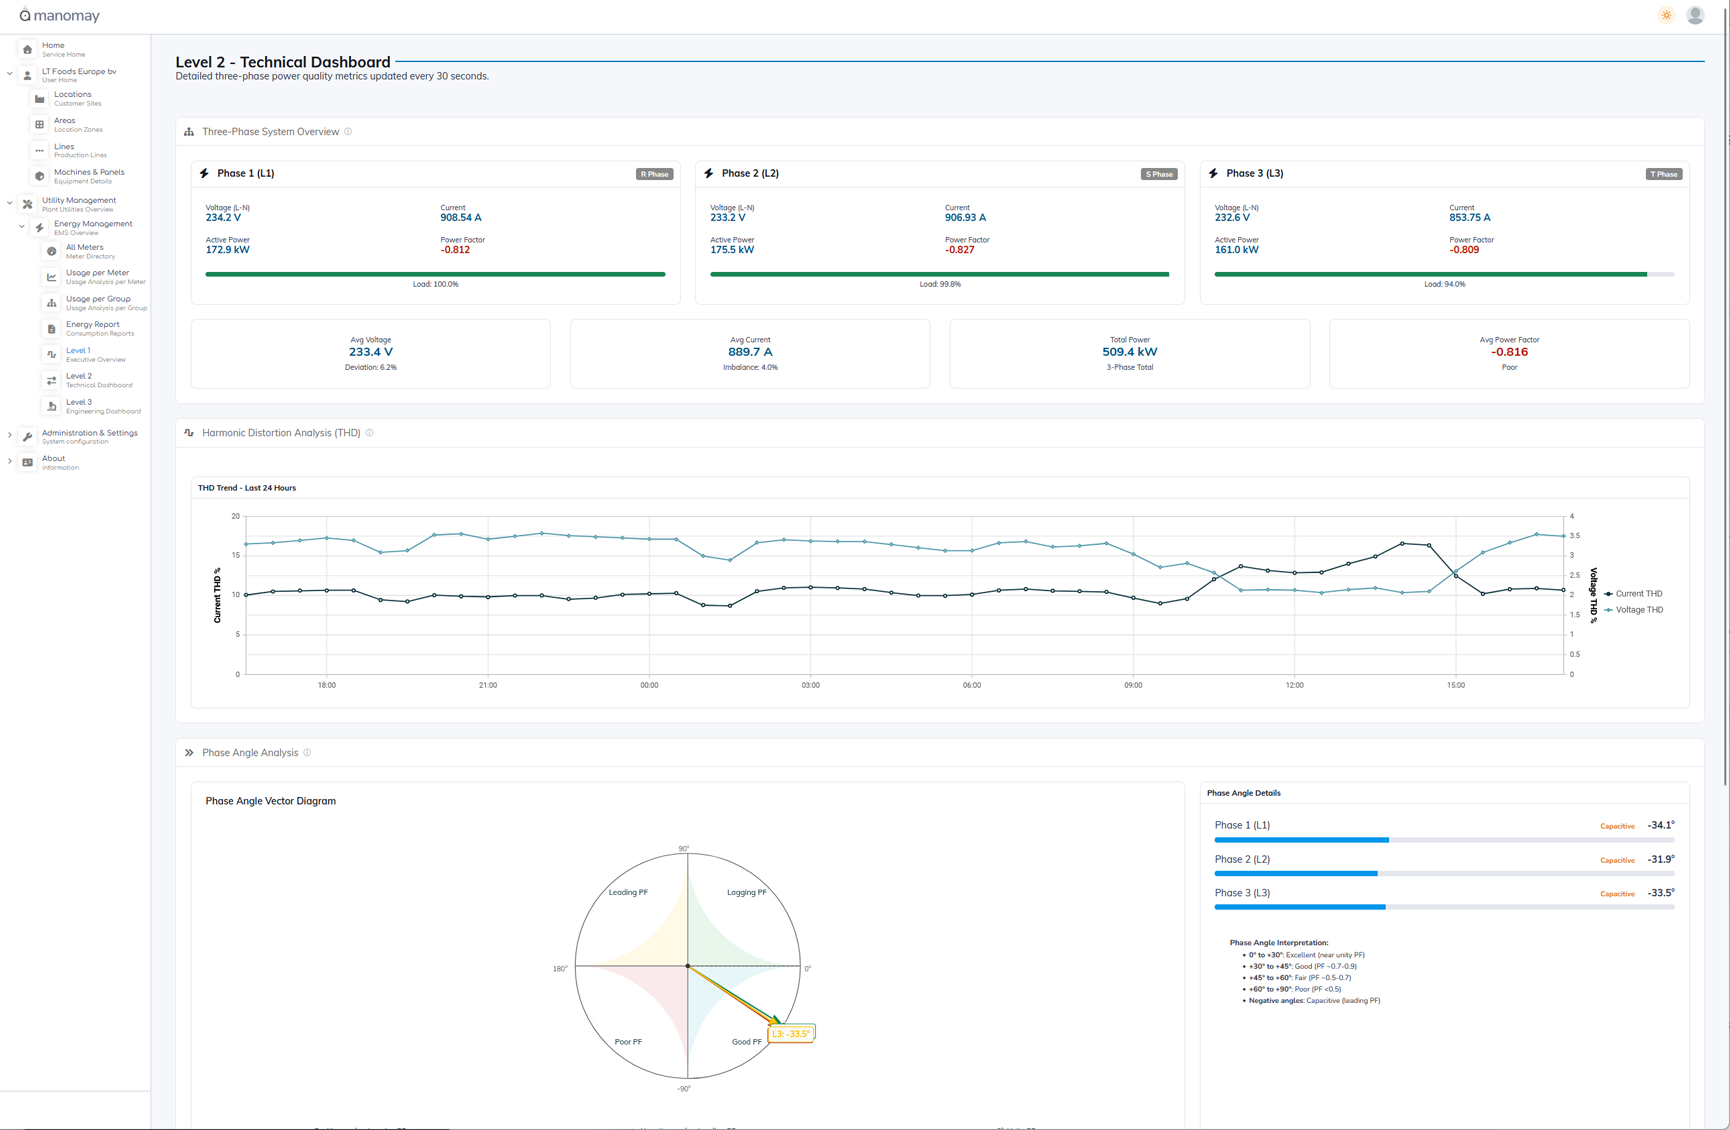The width and height of the screenshot is (1730, 1130).
Task: Click info icon beside Three-Phase System Overview
Action: pos(348,132)
